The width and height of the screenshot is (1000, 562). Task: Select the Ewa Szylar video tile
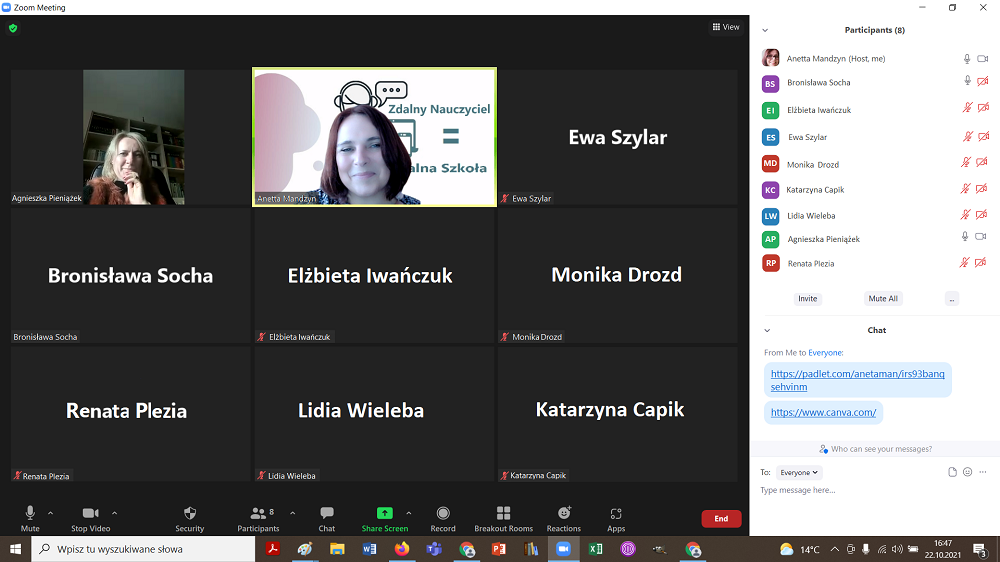[617, 137]
